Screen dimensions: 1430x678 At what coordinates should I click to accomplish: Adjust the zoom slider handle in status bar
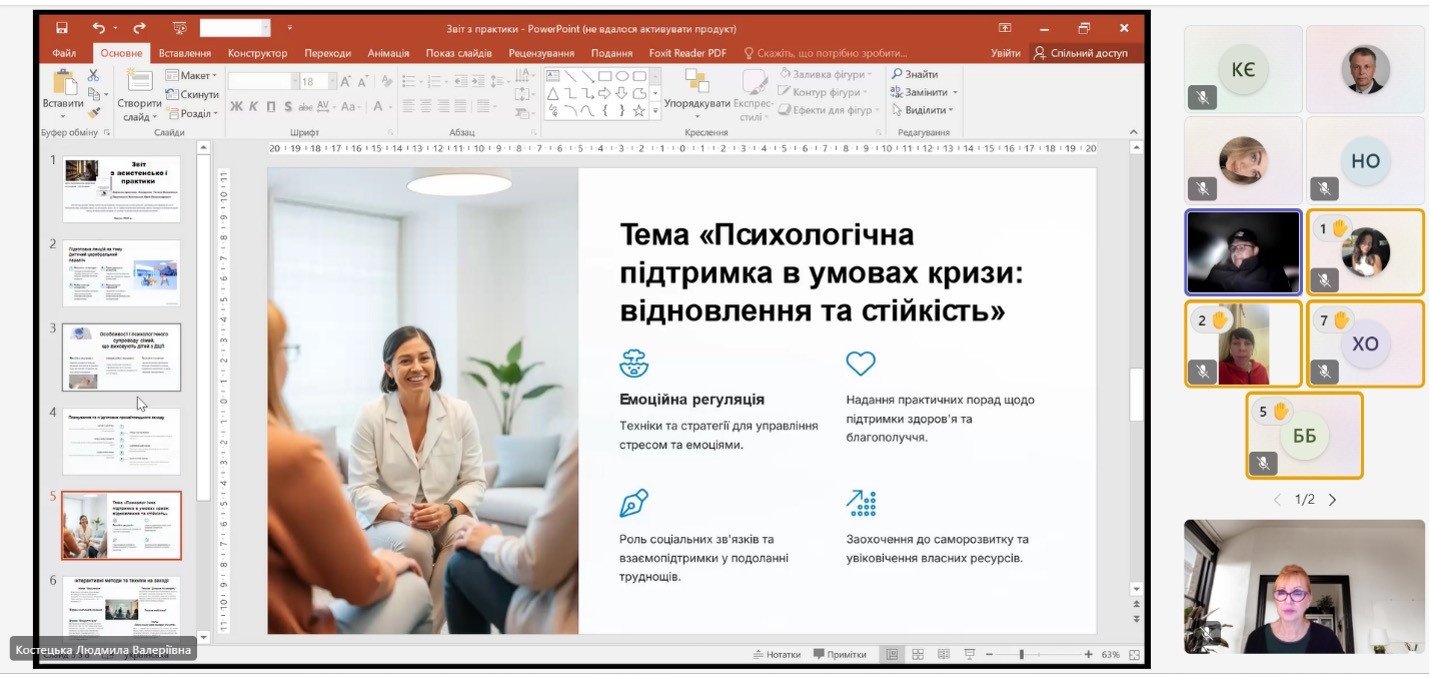[x=1021, y=654]
